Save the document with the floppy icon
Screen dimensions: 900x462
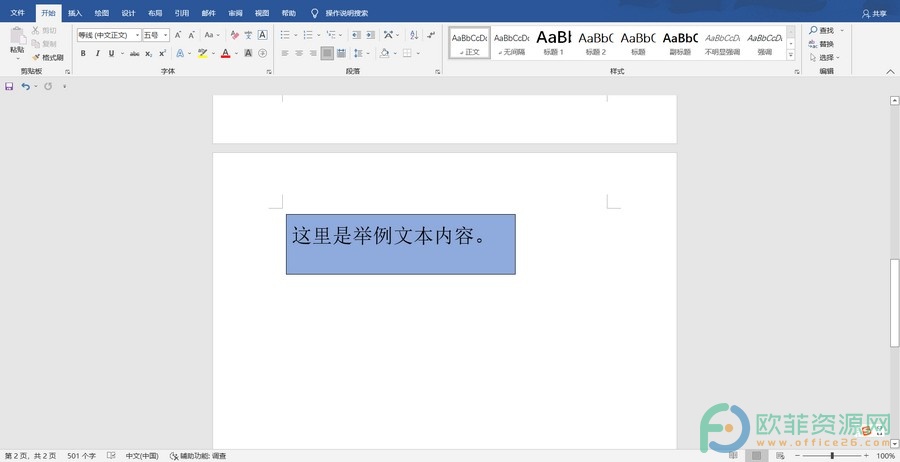coord(9,86)
